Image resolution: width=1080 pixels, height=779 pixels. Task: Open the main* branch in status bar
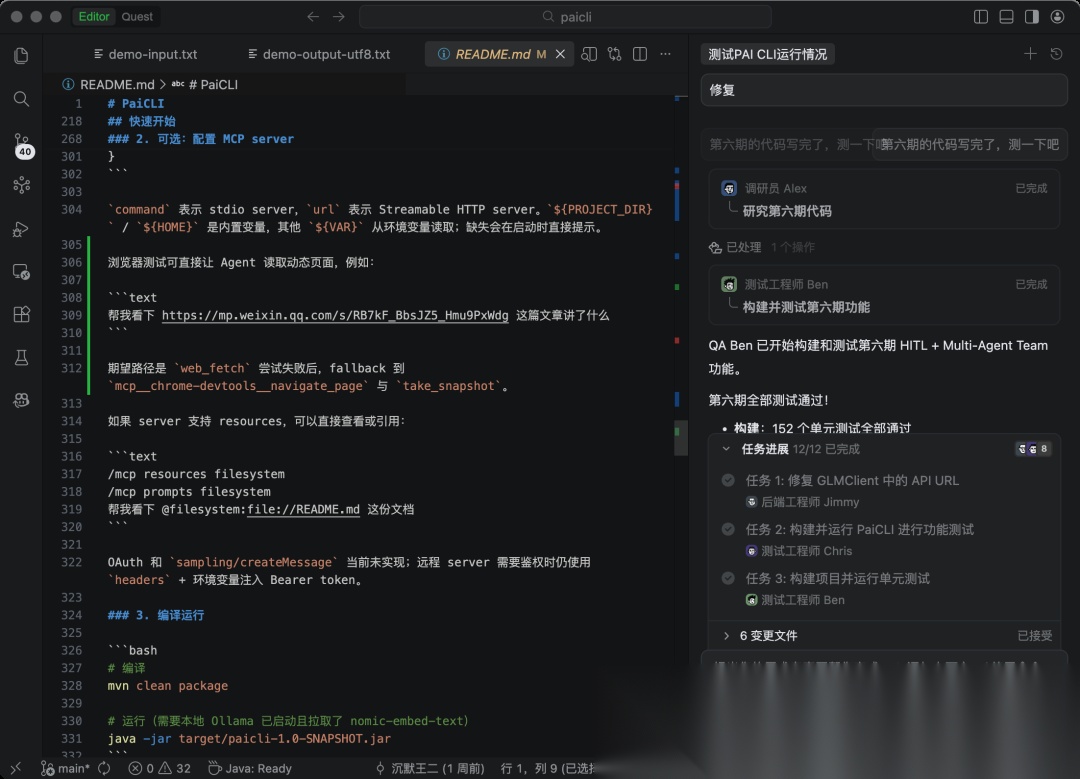tap(65, 768)
